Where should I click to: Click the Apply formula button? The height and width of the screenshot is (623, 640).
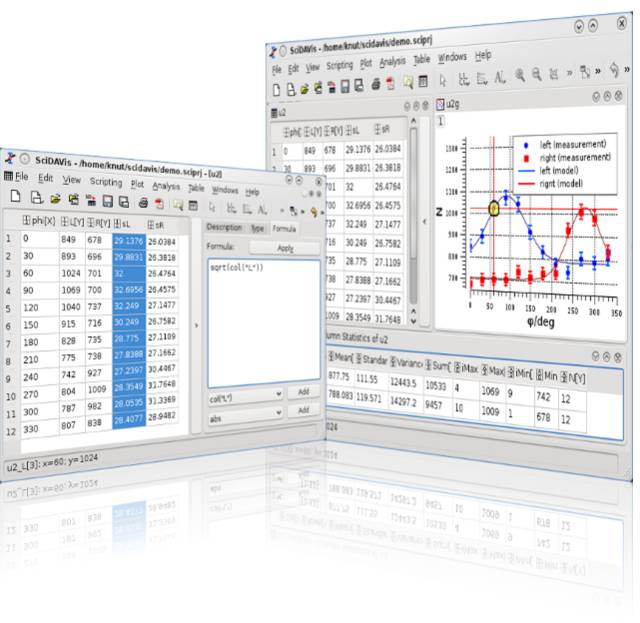click(x=285, y=248)
